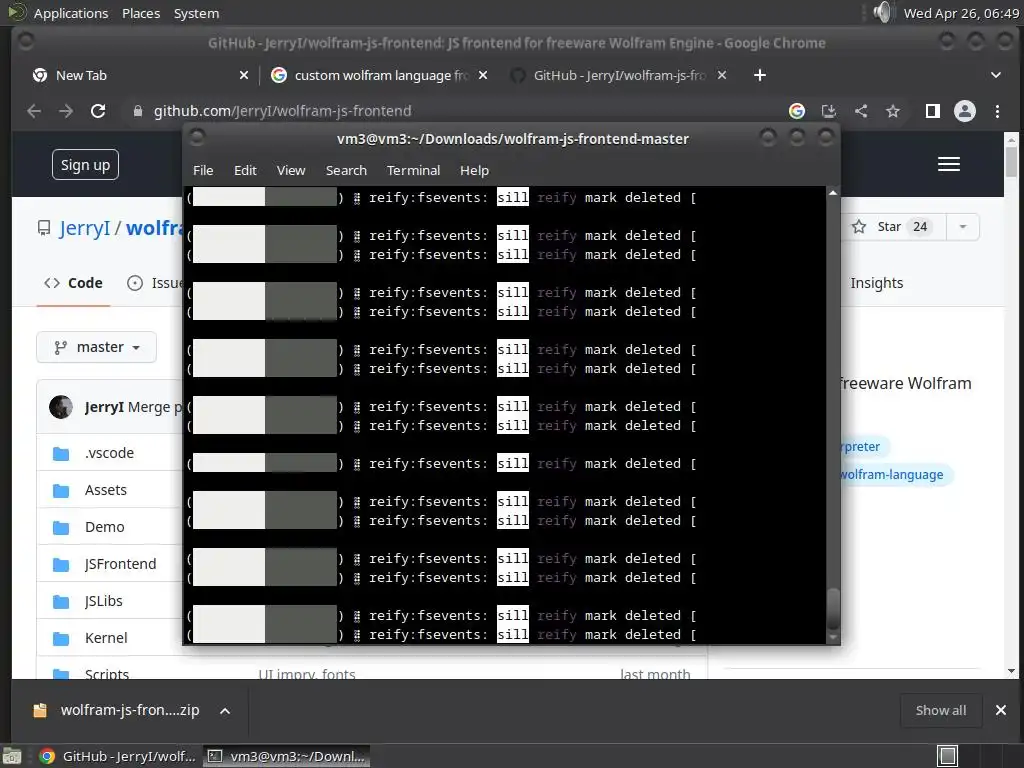This screenshot has height=768, width=1024.
Task: Open the Insights tab
Action: [876, 283]
